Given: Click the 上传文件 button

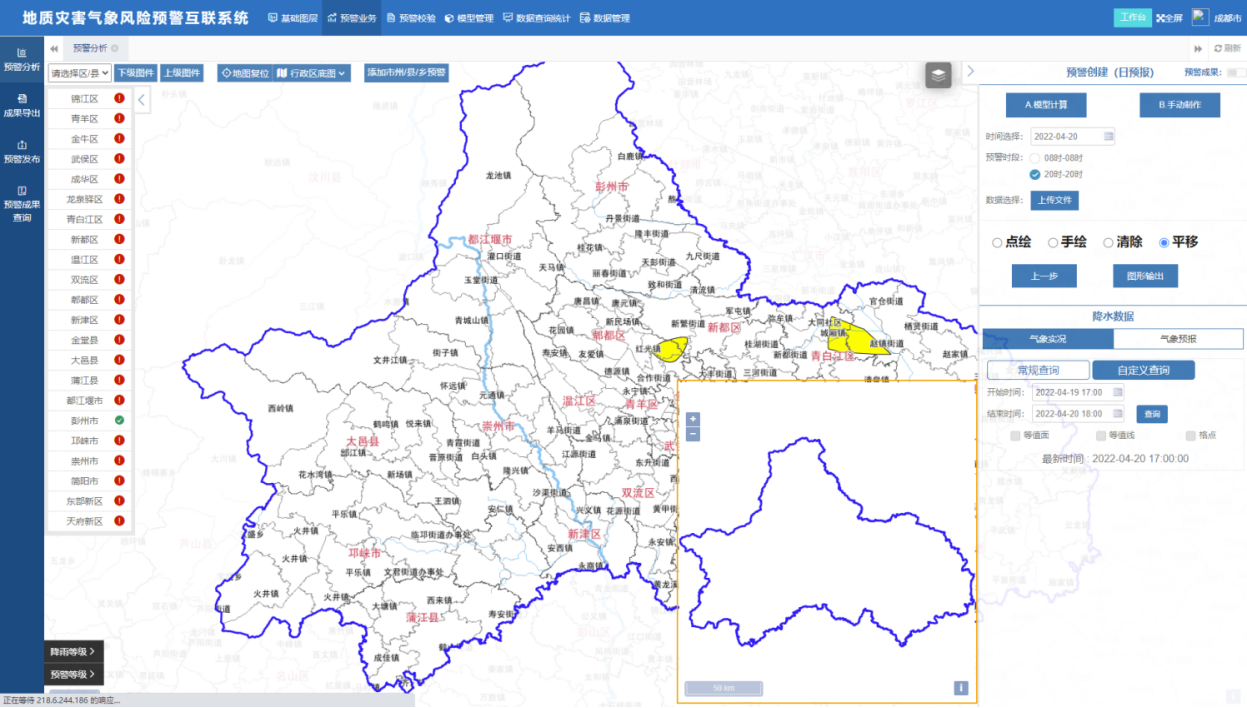Looking at the screenshot, I should click(x=1054, y=200).
